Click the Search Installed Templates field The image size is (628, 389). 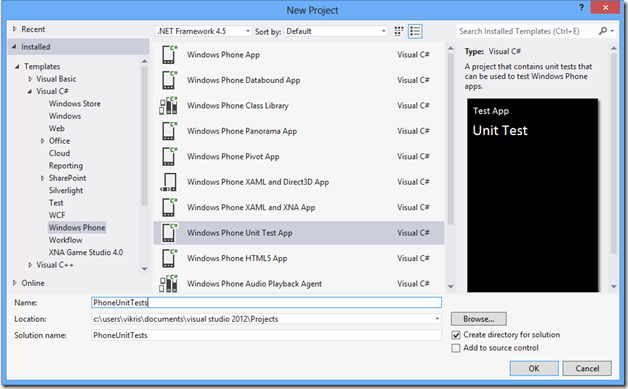click(x=525, y=31)
